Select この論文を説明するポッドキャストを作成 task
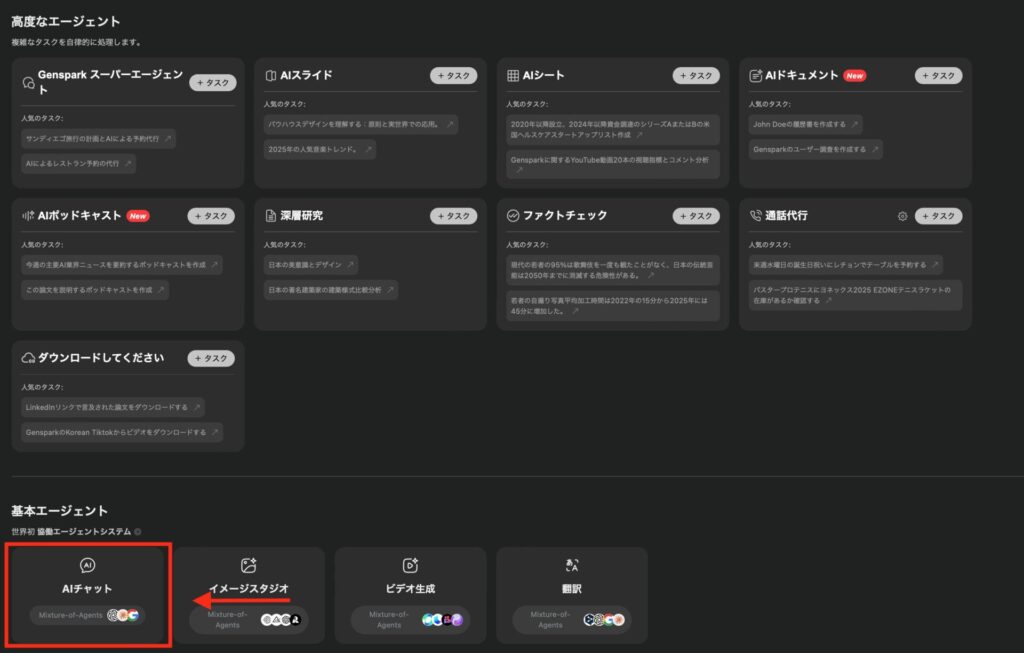 pos(95,290)
